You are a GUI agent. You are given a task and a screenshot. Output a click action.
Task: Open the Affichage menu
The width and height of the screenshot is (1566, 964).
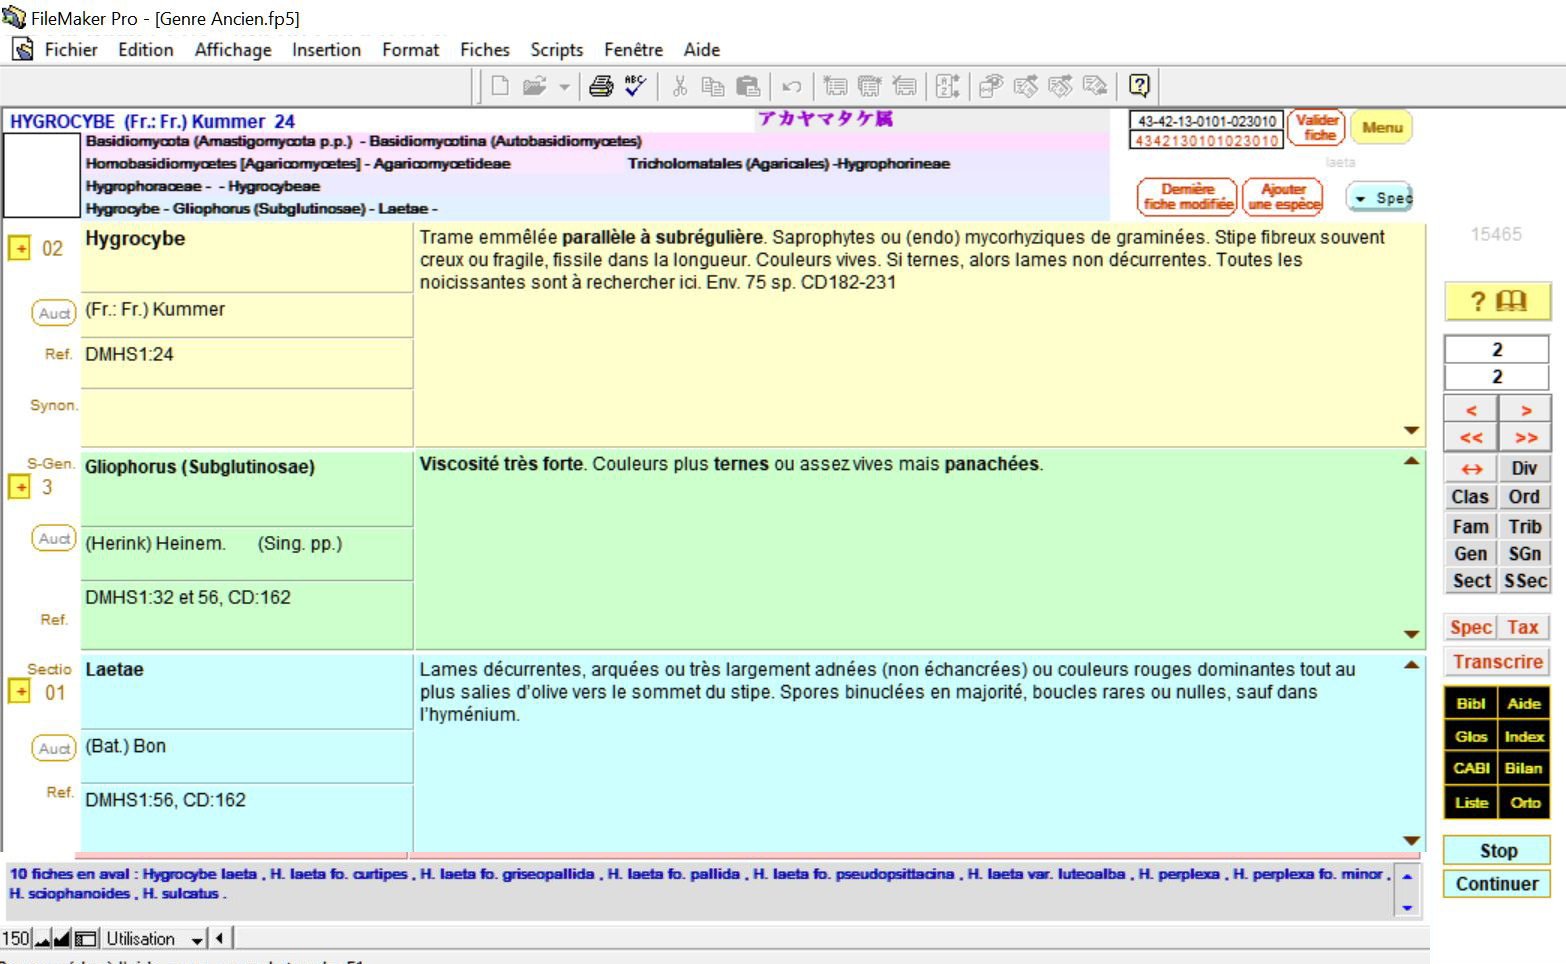[233, 50]
